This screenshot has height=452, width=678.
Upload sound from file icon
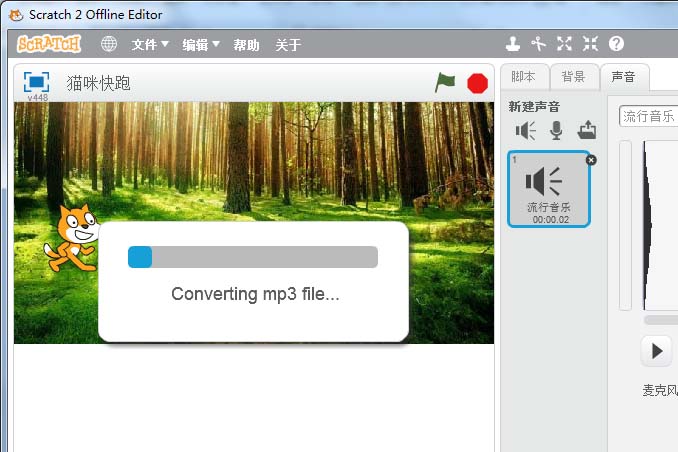587,130
